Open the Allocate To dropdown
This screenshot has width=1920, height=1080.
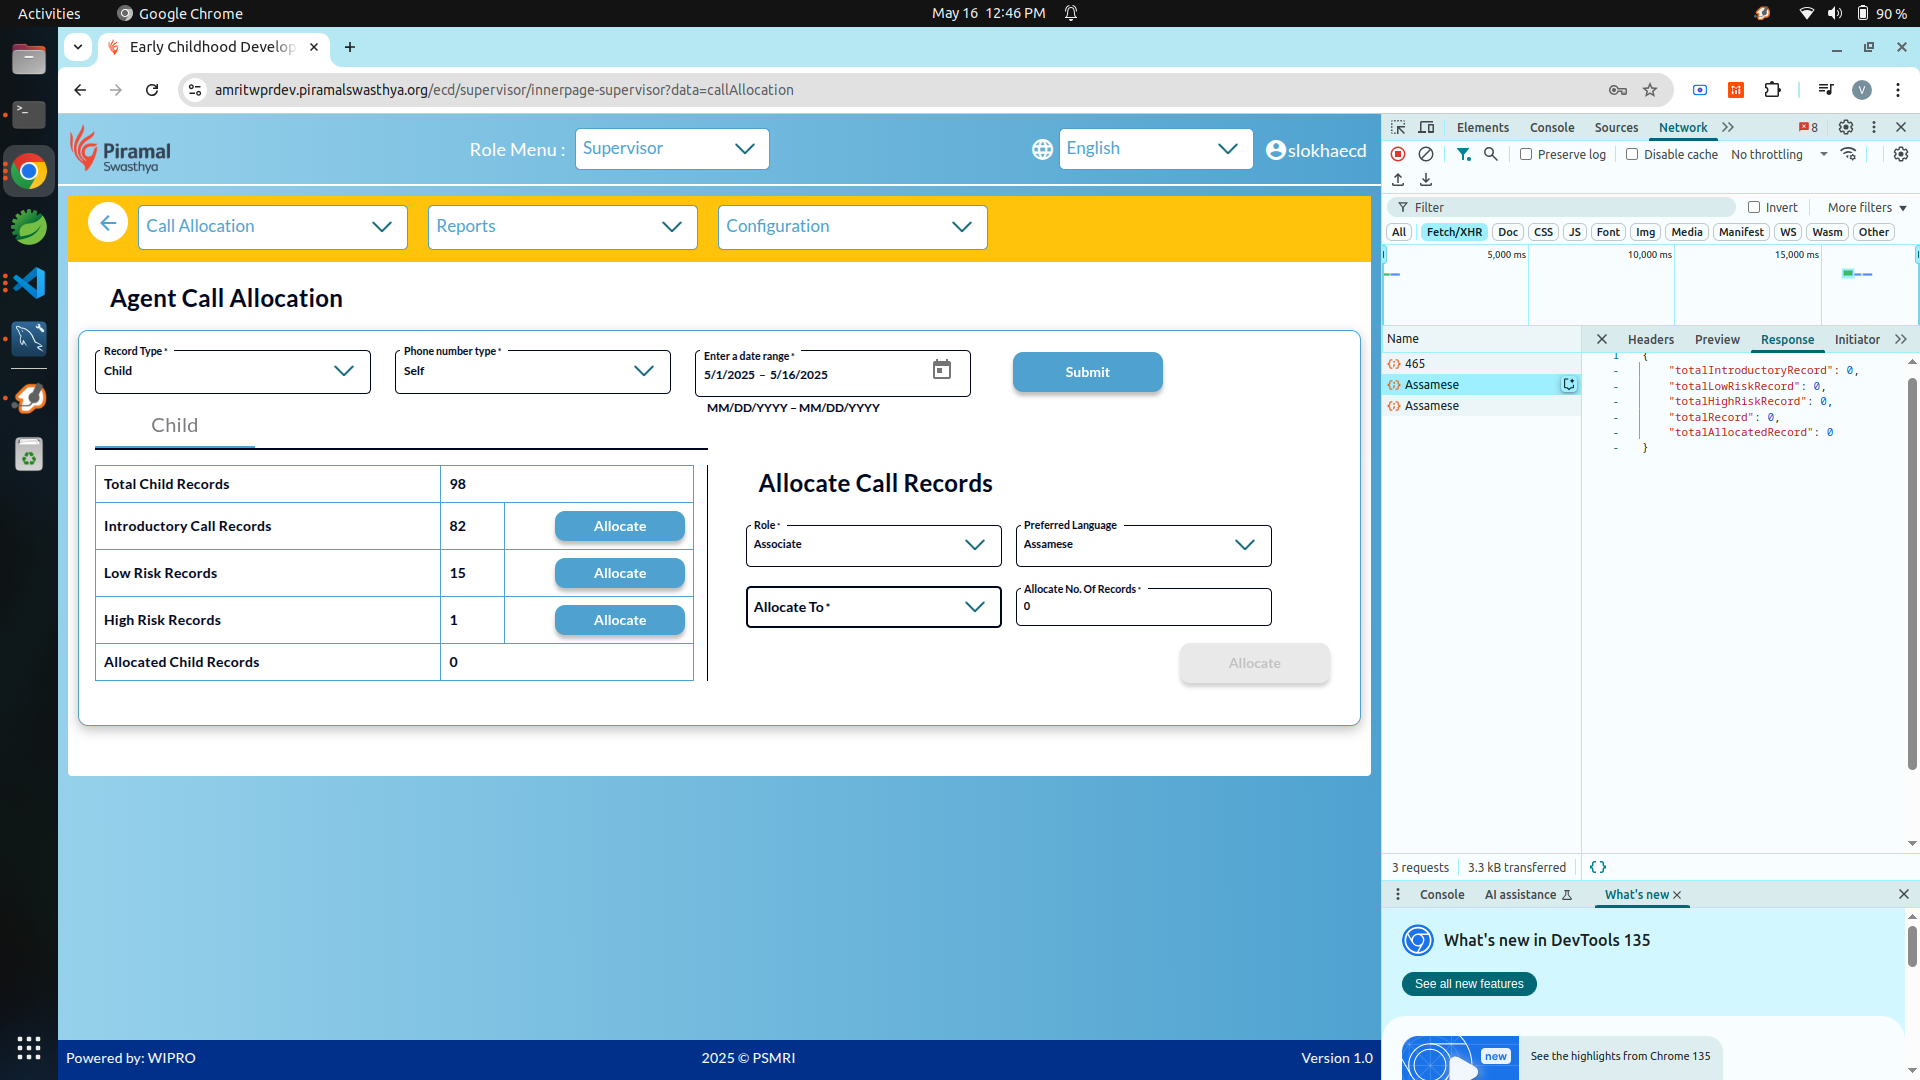coord(873,607)
